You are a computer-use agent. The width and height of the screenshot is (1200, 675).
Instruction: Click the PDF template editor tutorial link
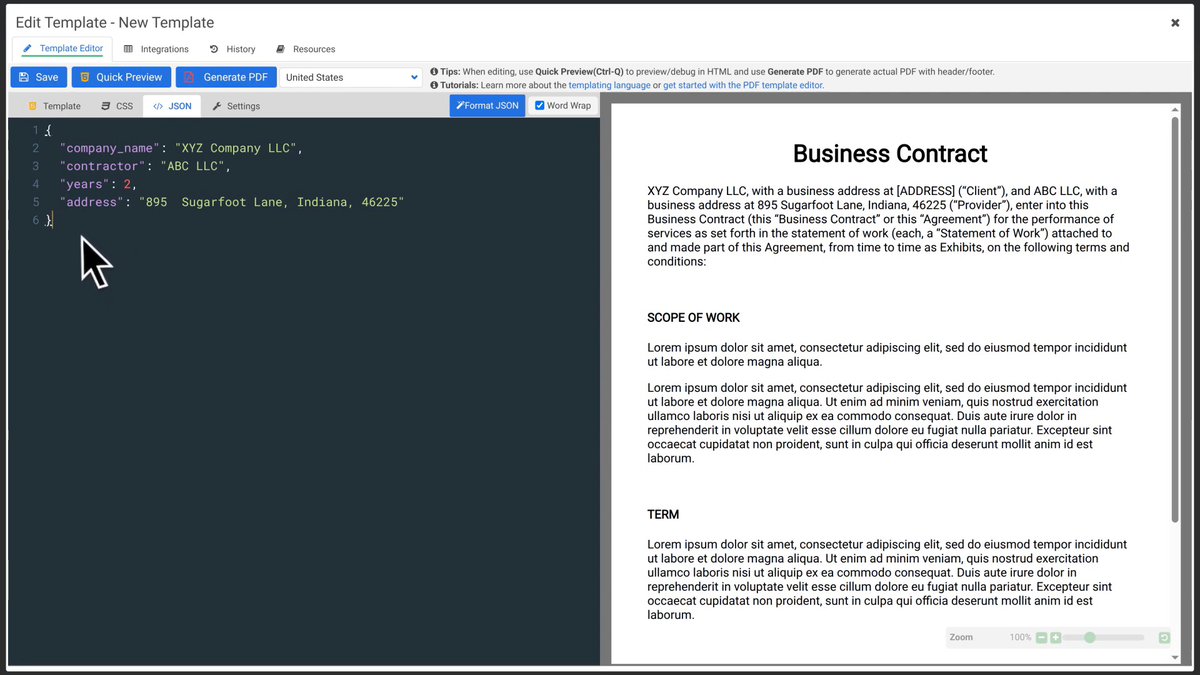(750, 84)
